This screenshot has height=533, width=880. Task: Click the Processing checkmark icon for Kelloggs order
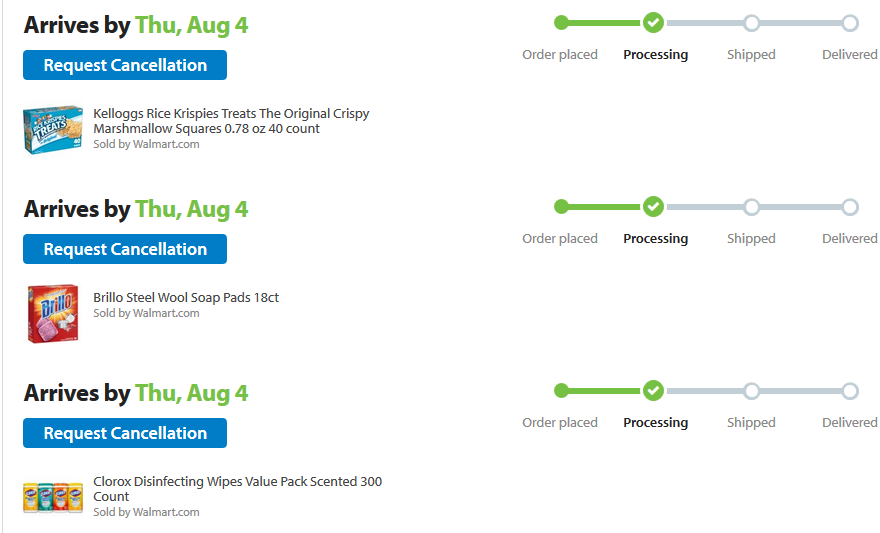point(653,23)
